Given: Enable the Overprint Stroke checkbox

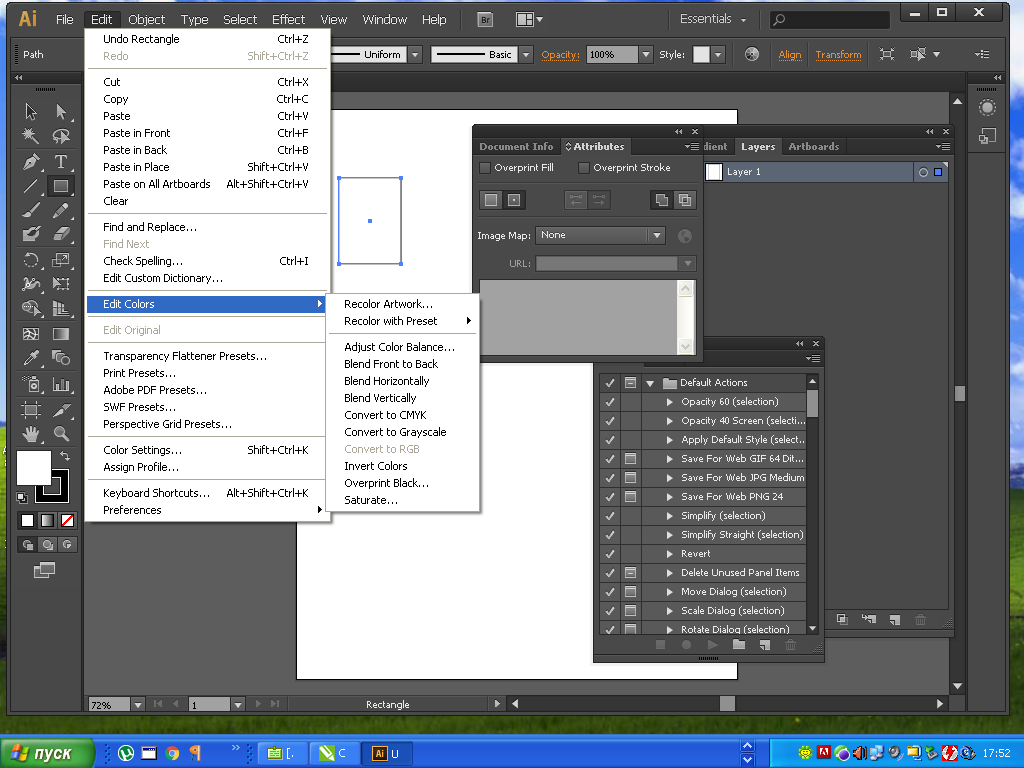Looking at the screenshot, I should pos(585,168).
